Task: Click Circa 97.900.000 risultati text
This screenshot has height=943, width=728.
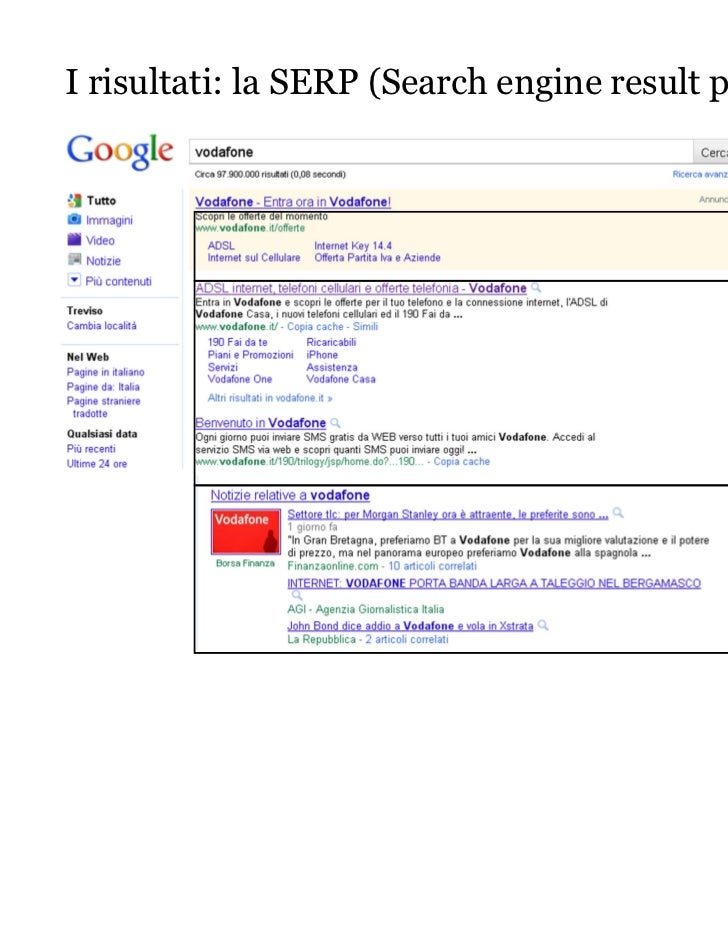Action: [x=270, y=174]
